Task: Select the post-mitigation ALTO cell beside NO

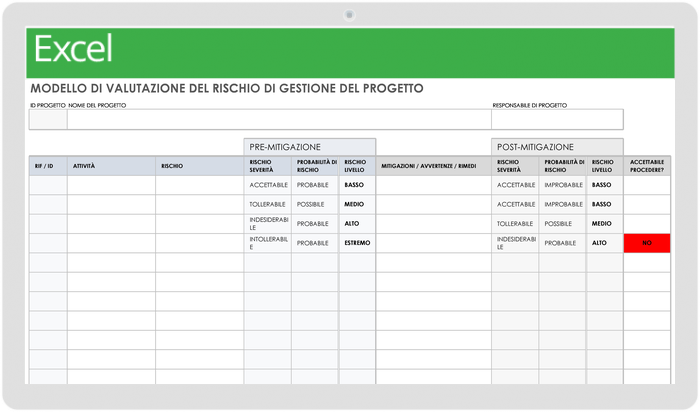Action: [x=605, y=243]
